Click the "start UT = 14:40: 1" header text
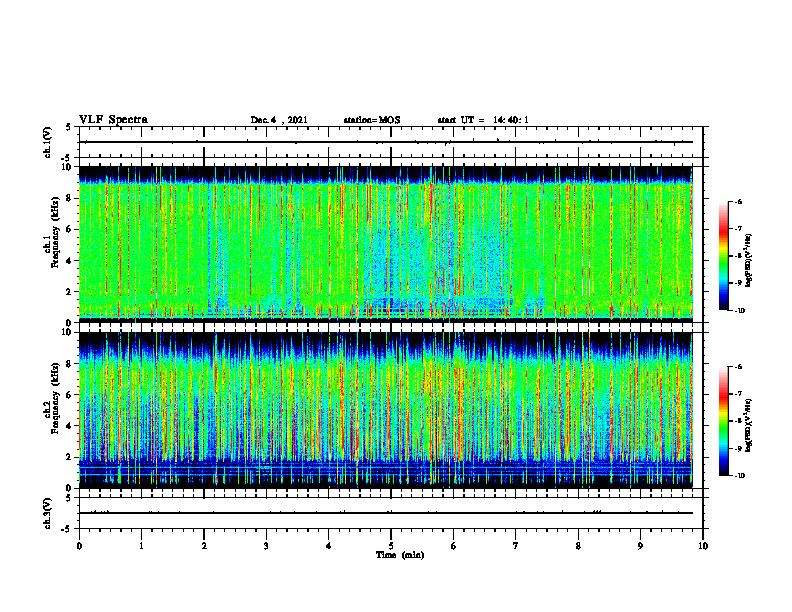The height and width of the screenshot is (612, 792). point(483,120)
